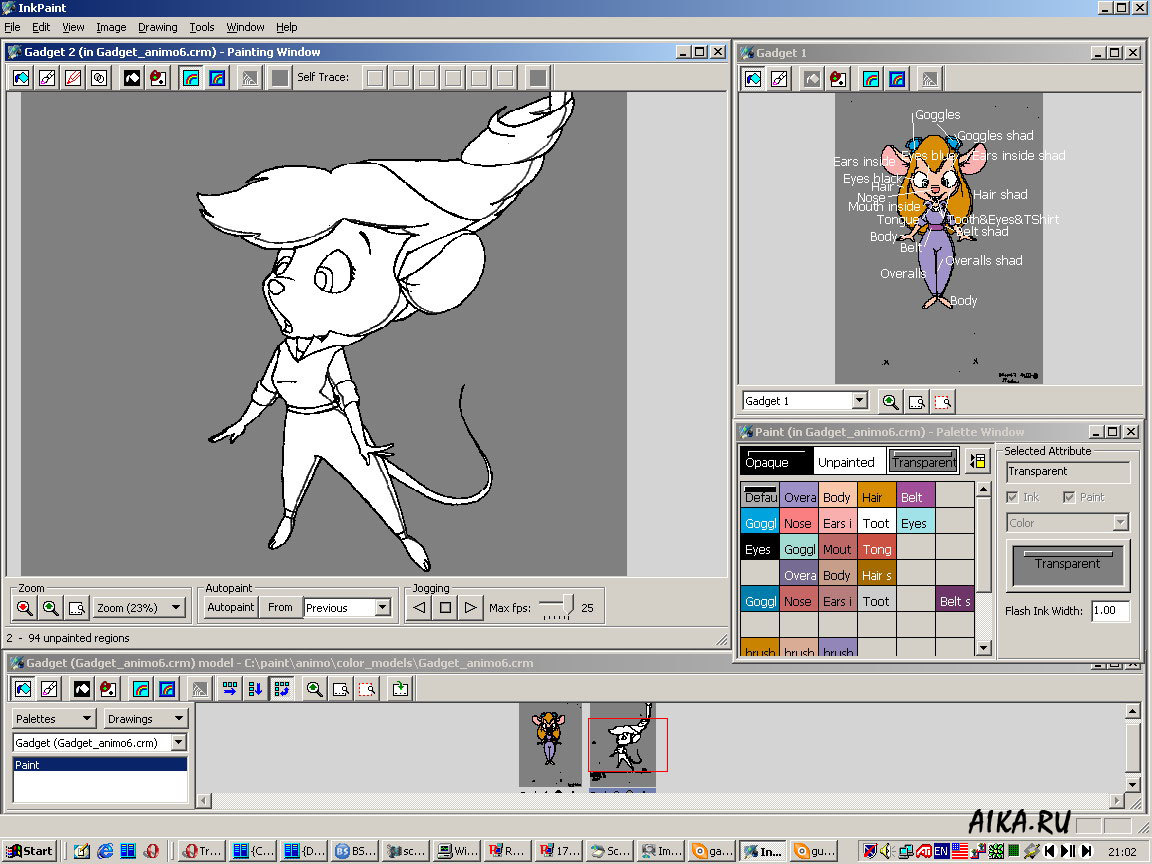Switch to the Opaque palette tab
This screenshot has width=1152, height=864.
(777, 461)
